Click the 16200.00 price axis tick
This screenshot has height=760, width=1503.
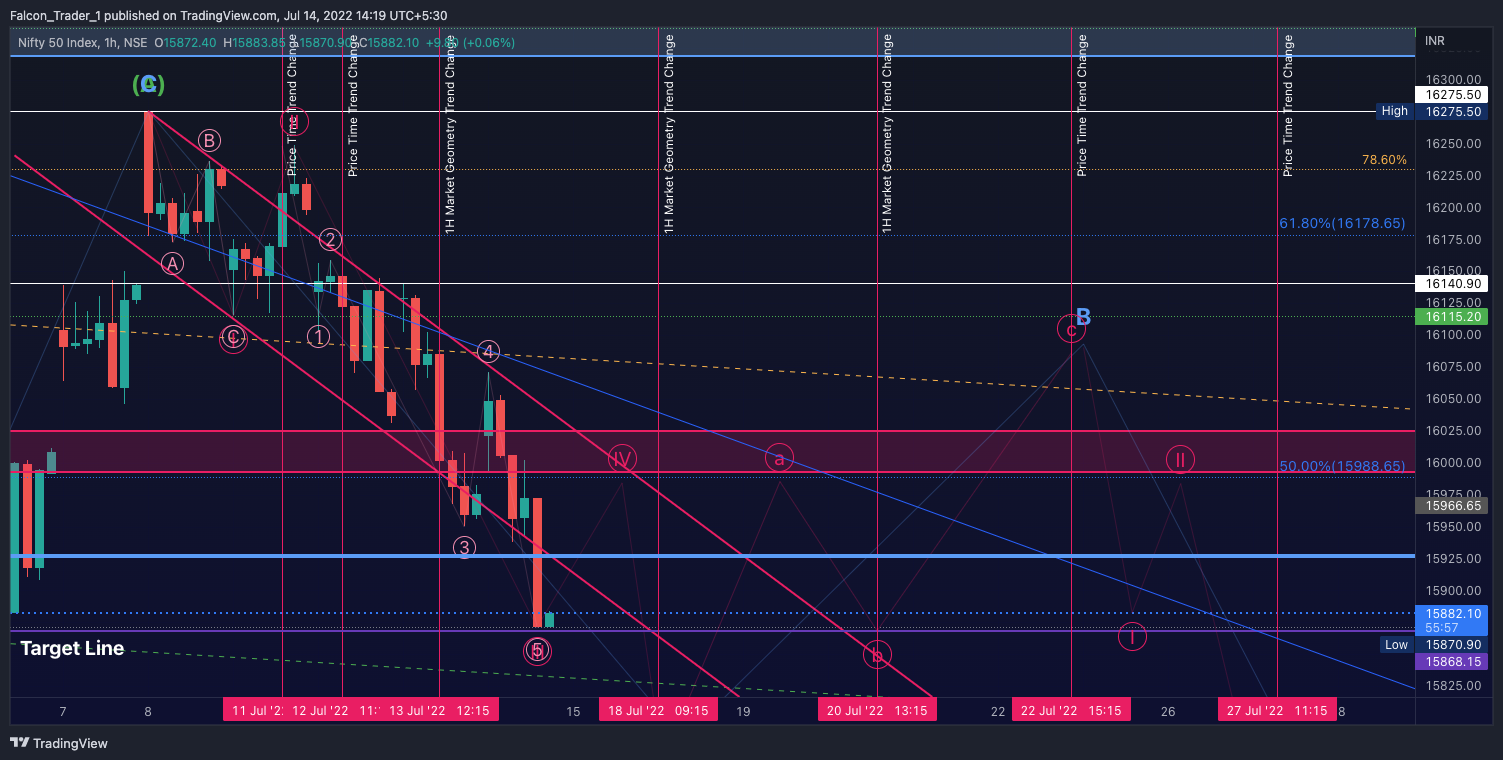pos(1452,208)
